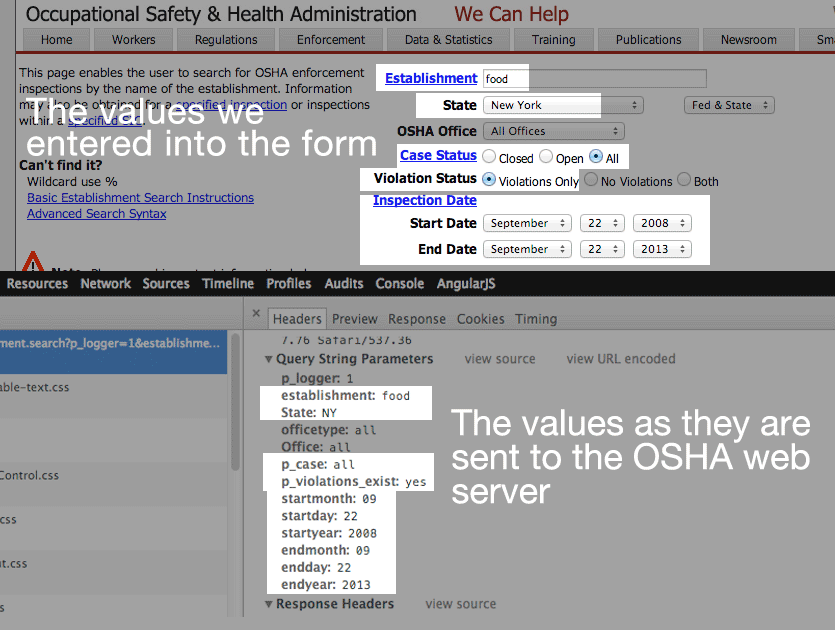Open the Regulations navigation tab
This screenshot has height=630, width=835.
226,40
